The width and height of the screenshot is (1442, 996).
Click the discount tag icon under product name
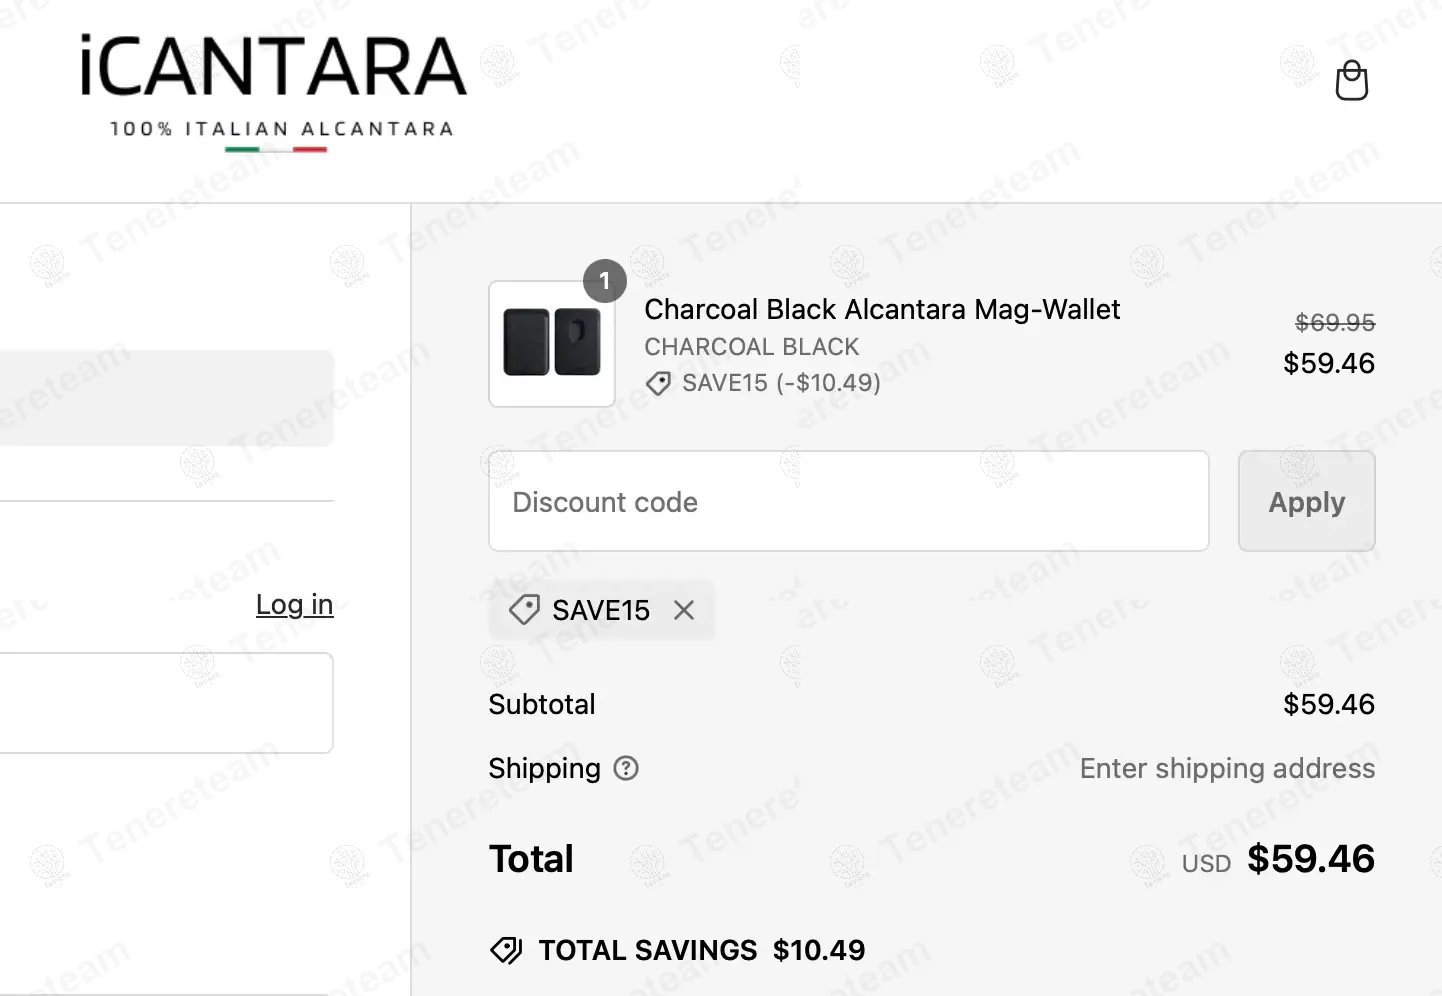tap(658, 383)
